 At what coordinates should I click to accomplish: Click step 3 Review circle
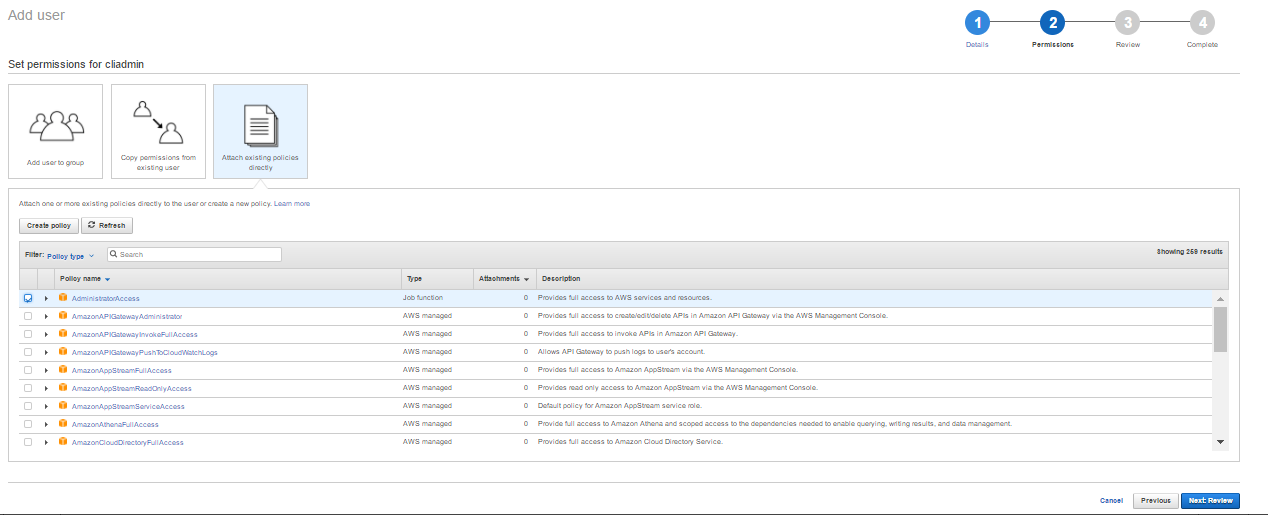point(1127,24)
